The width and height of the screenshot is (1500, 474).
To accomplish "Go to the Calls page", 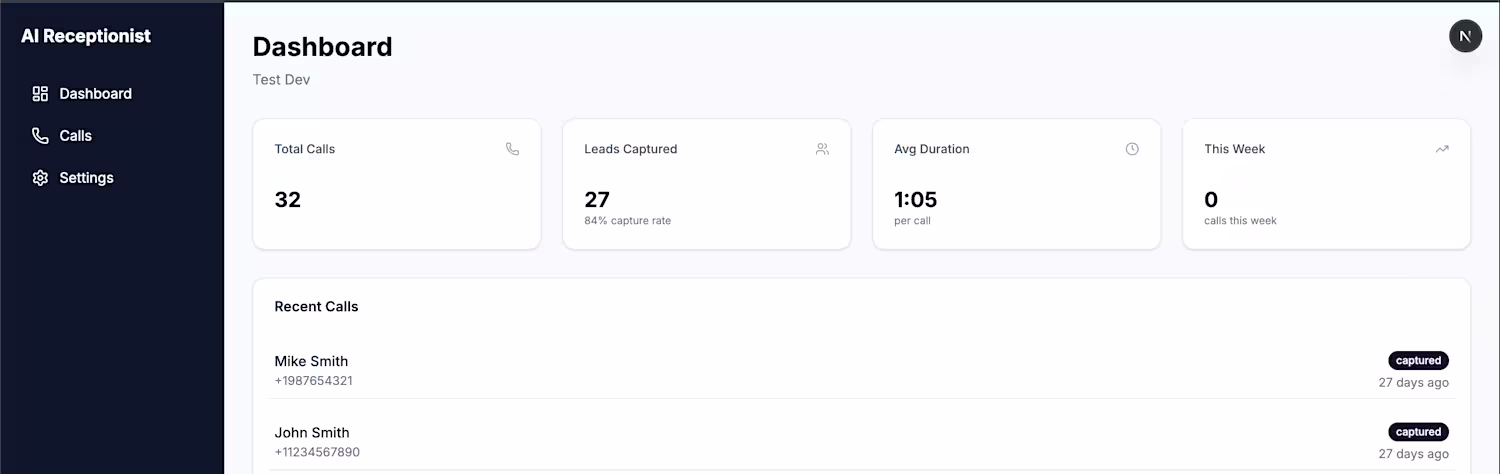I will tap(75, 136).
